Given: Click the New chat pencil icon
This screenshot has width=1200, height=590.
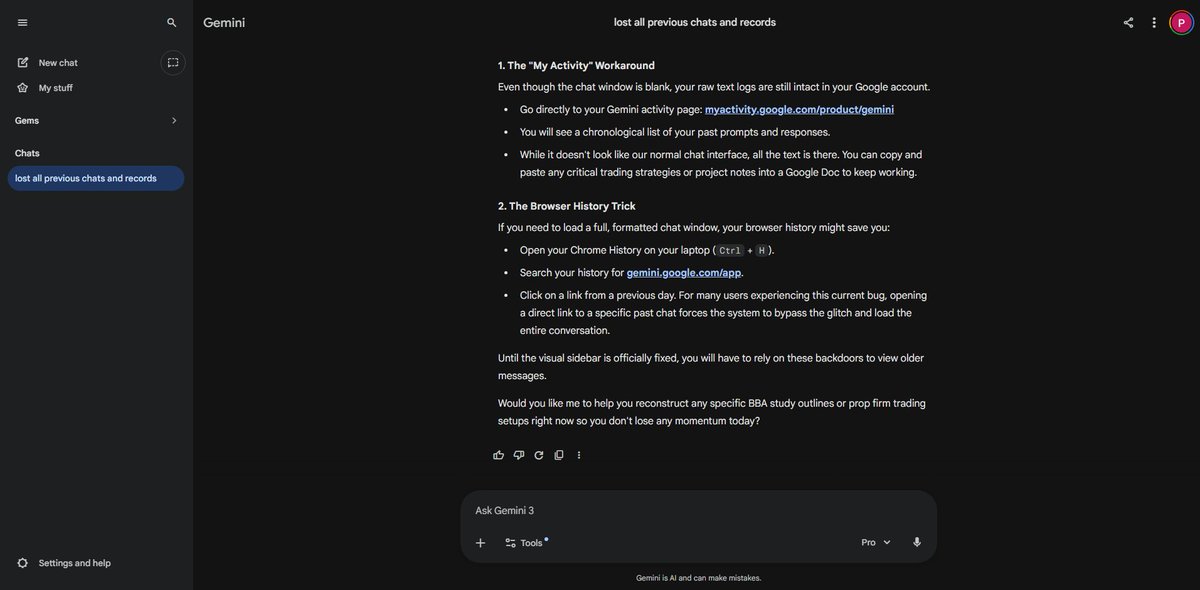Looking at the screenshot, I should pos(22,63).
